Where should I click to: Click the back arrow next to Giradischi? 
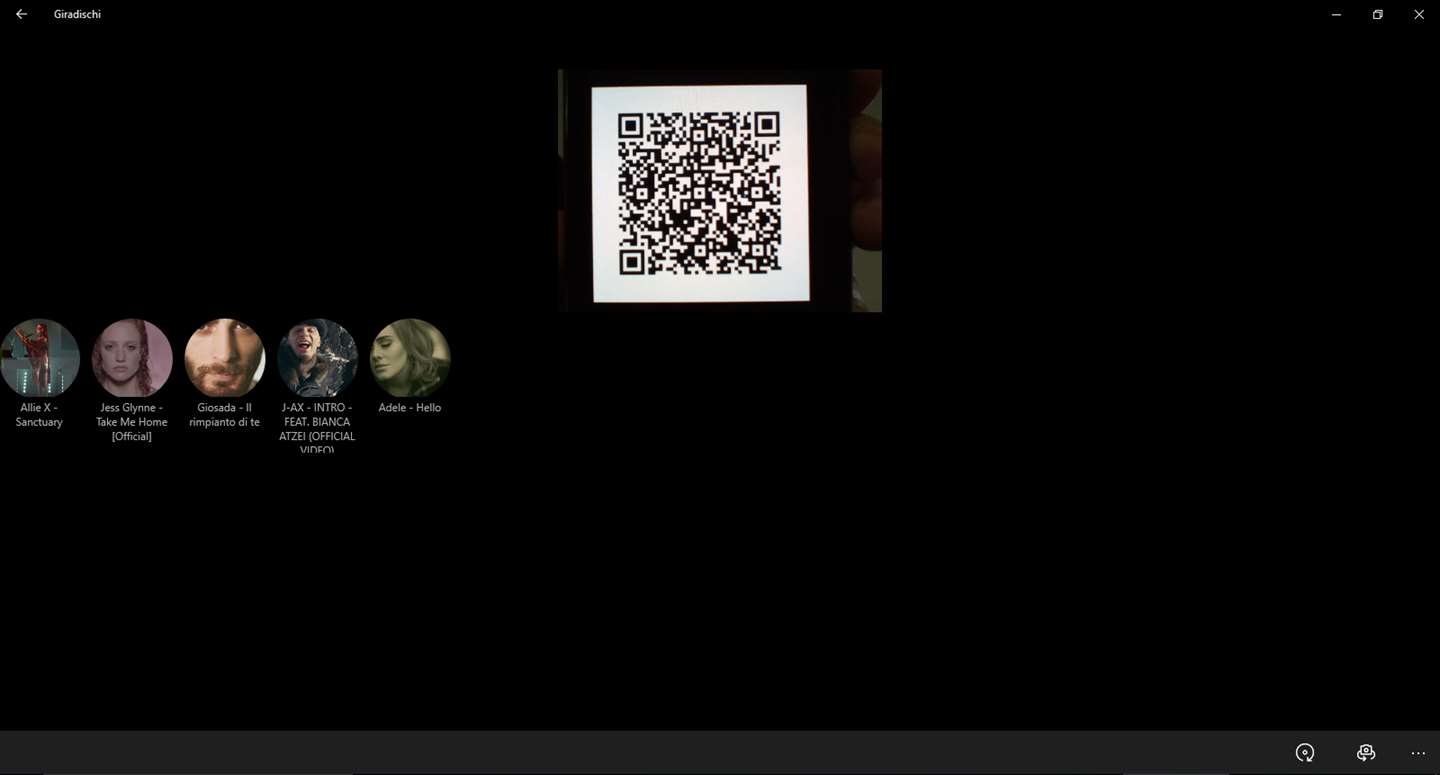(21, 14)
